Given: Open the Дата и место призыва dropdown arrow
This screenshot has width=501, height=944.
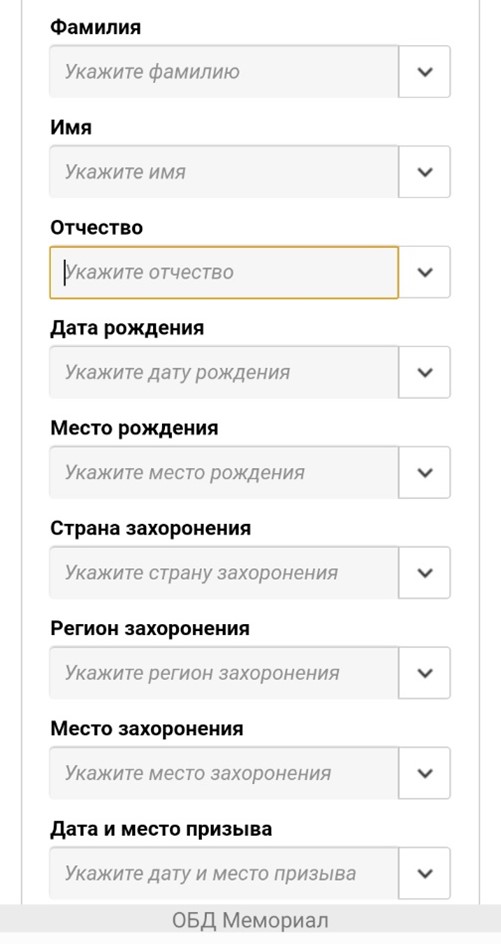Looking at the screenshot, I should (425, 874).
